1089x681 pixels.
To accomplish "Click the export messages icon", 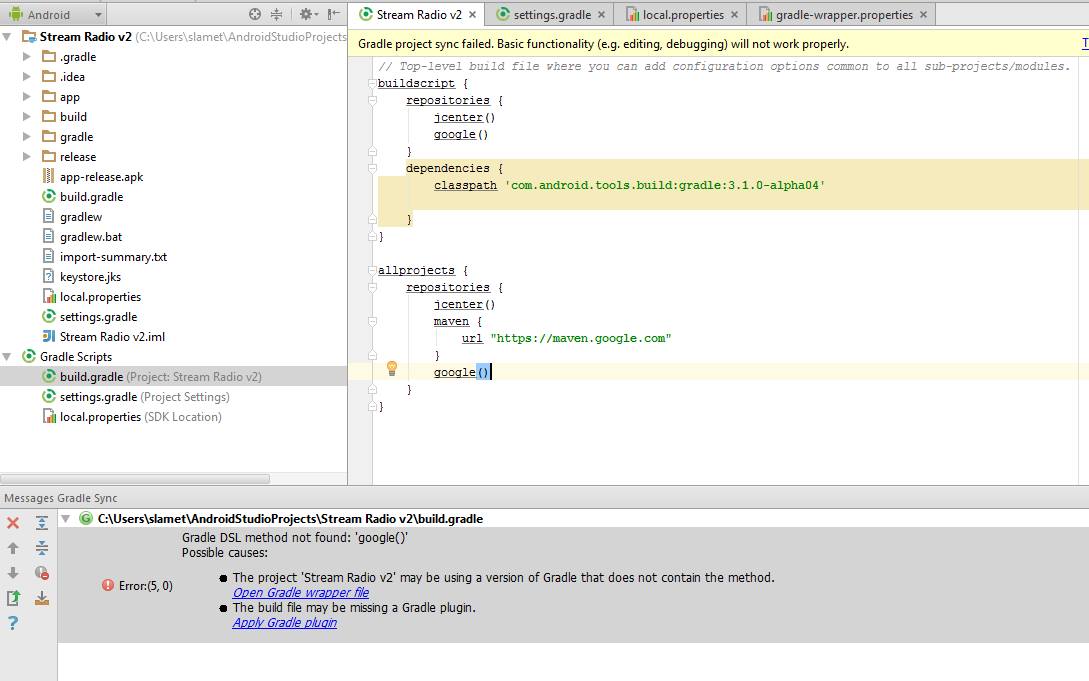I will click(13, 598).
